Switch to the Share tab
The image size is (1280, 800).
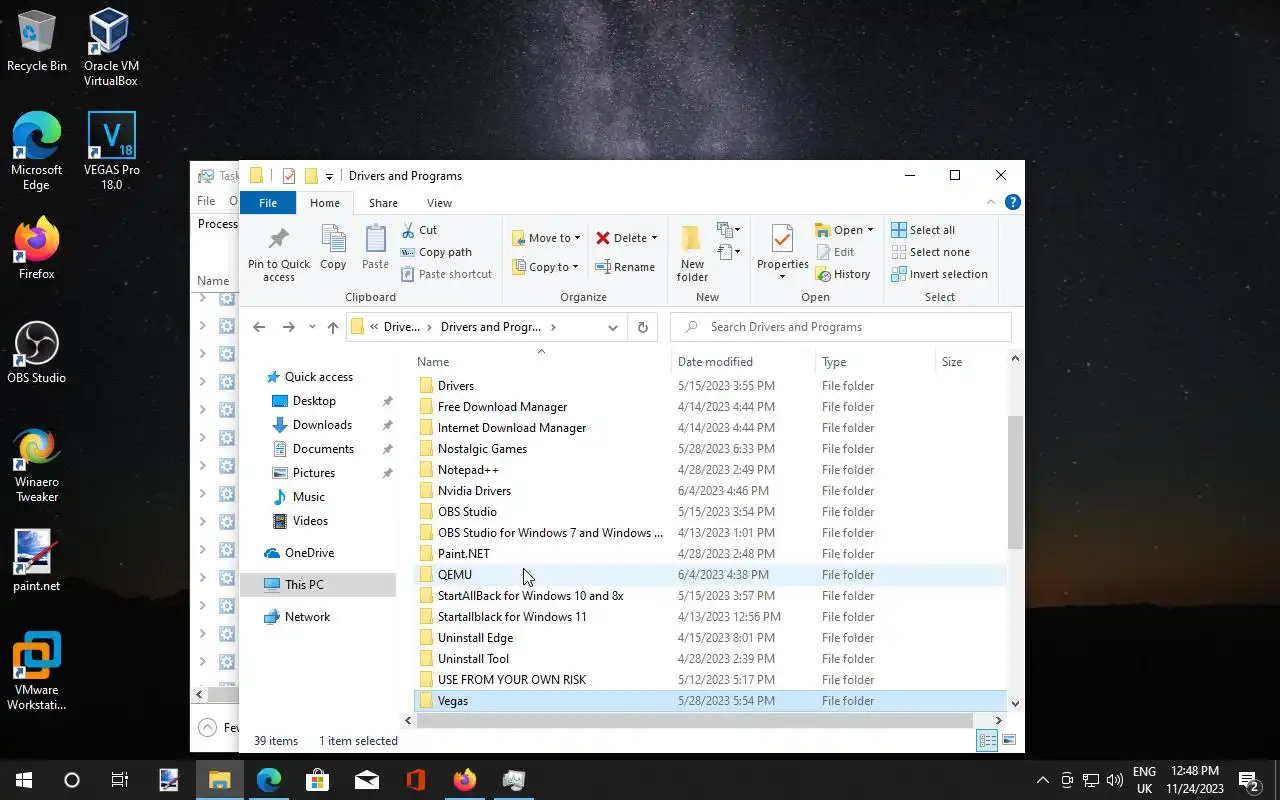click(x=383, y=202)
